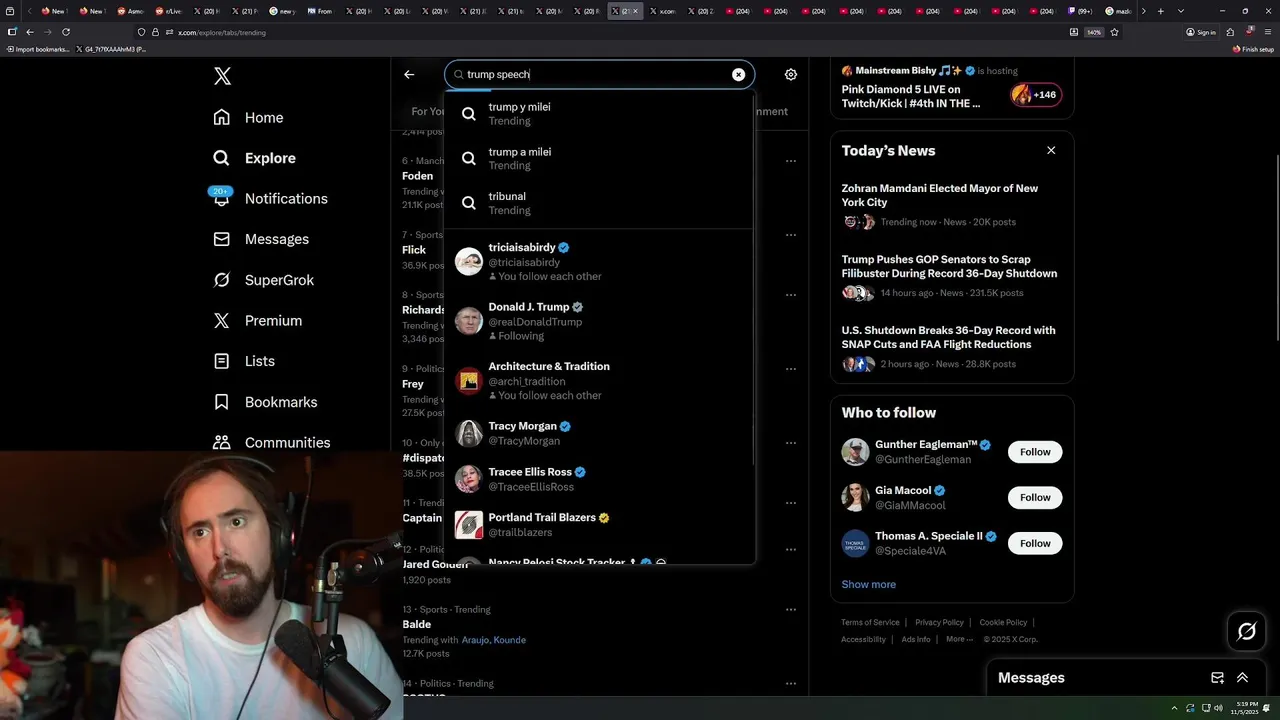
Task: Open Architecture & Tradition profile suggestion
Action: pos(600,380)
